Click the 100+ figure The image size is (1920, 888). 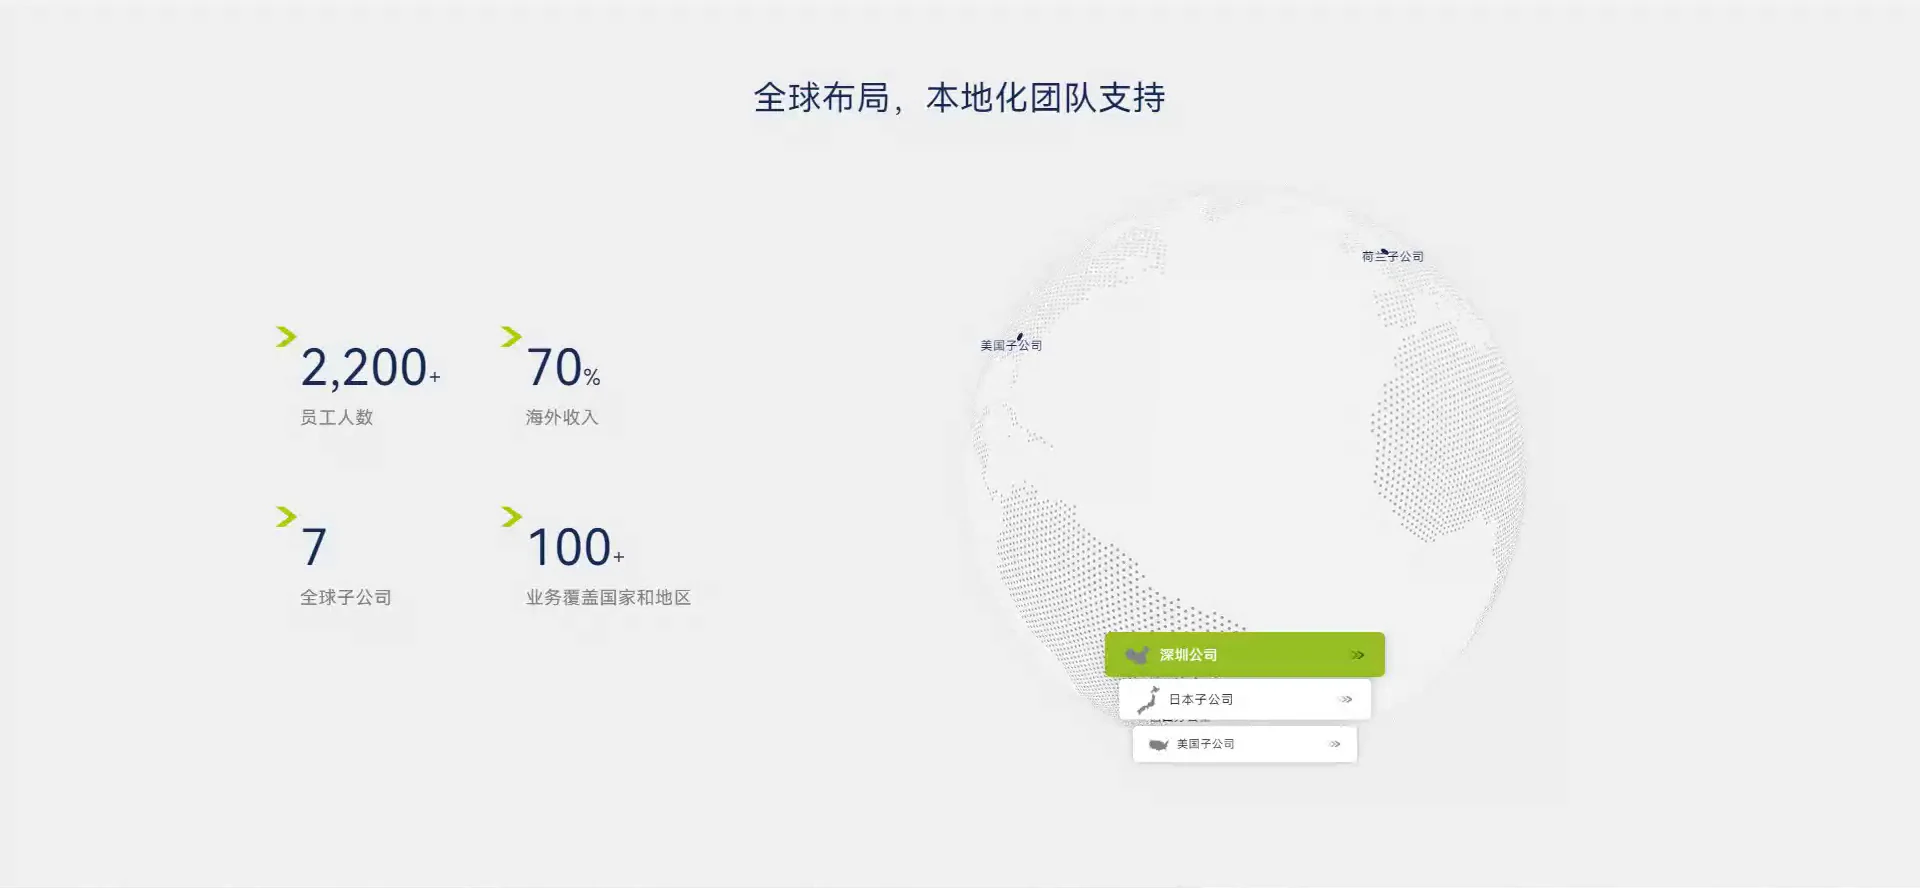tap(575, 548)
